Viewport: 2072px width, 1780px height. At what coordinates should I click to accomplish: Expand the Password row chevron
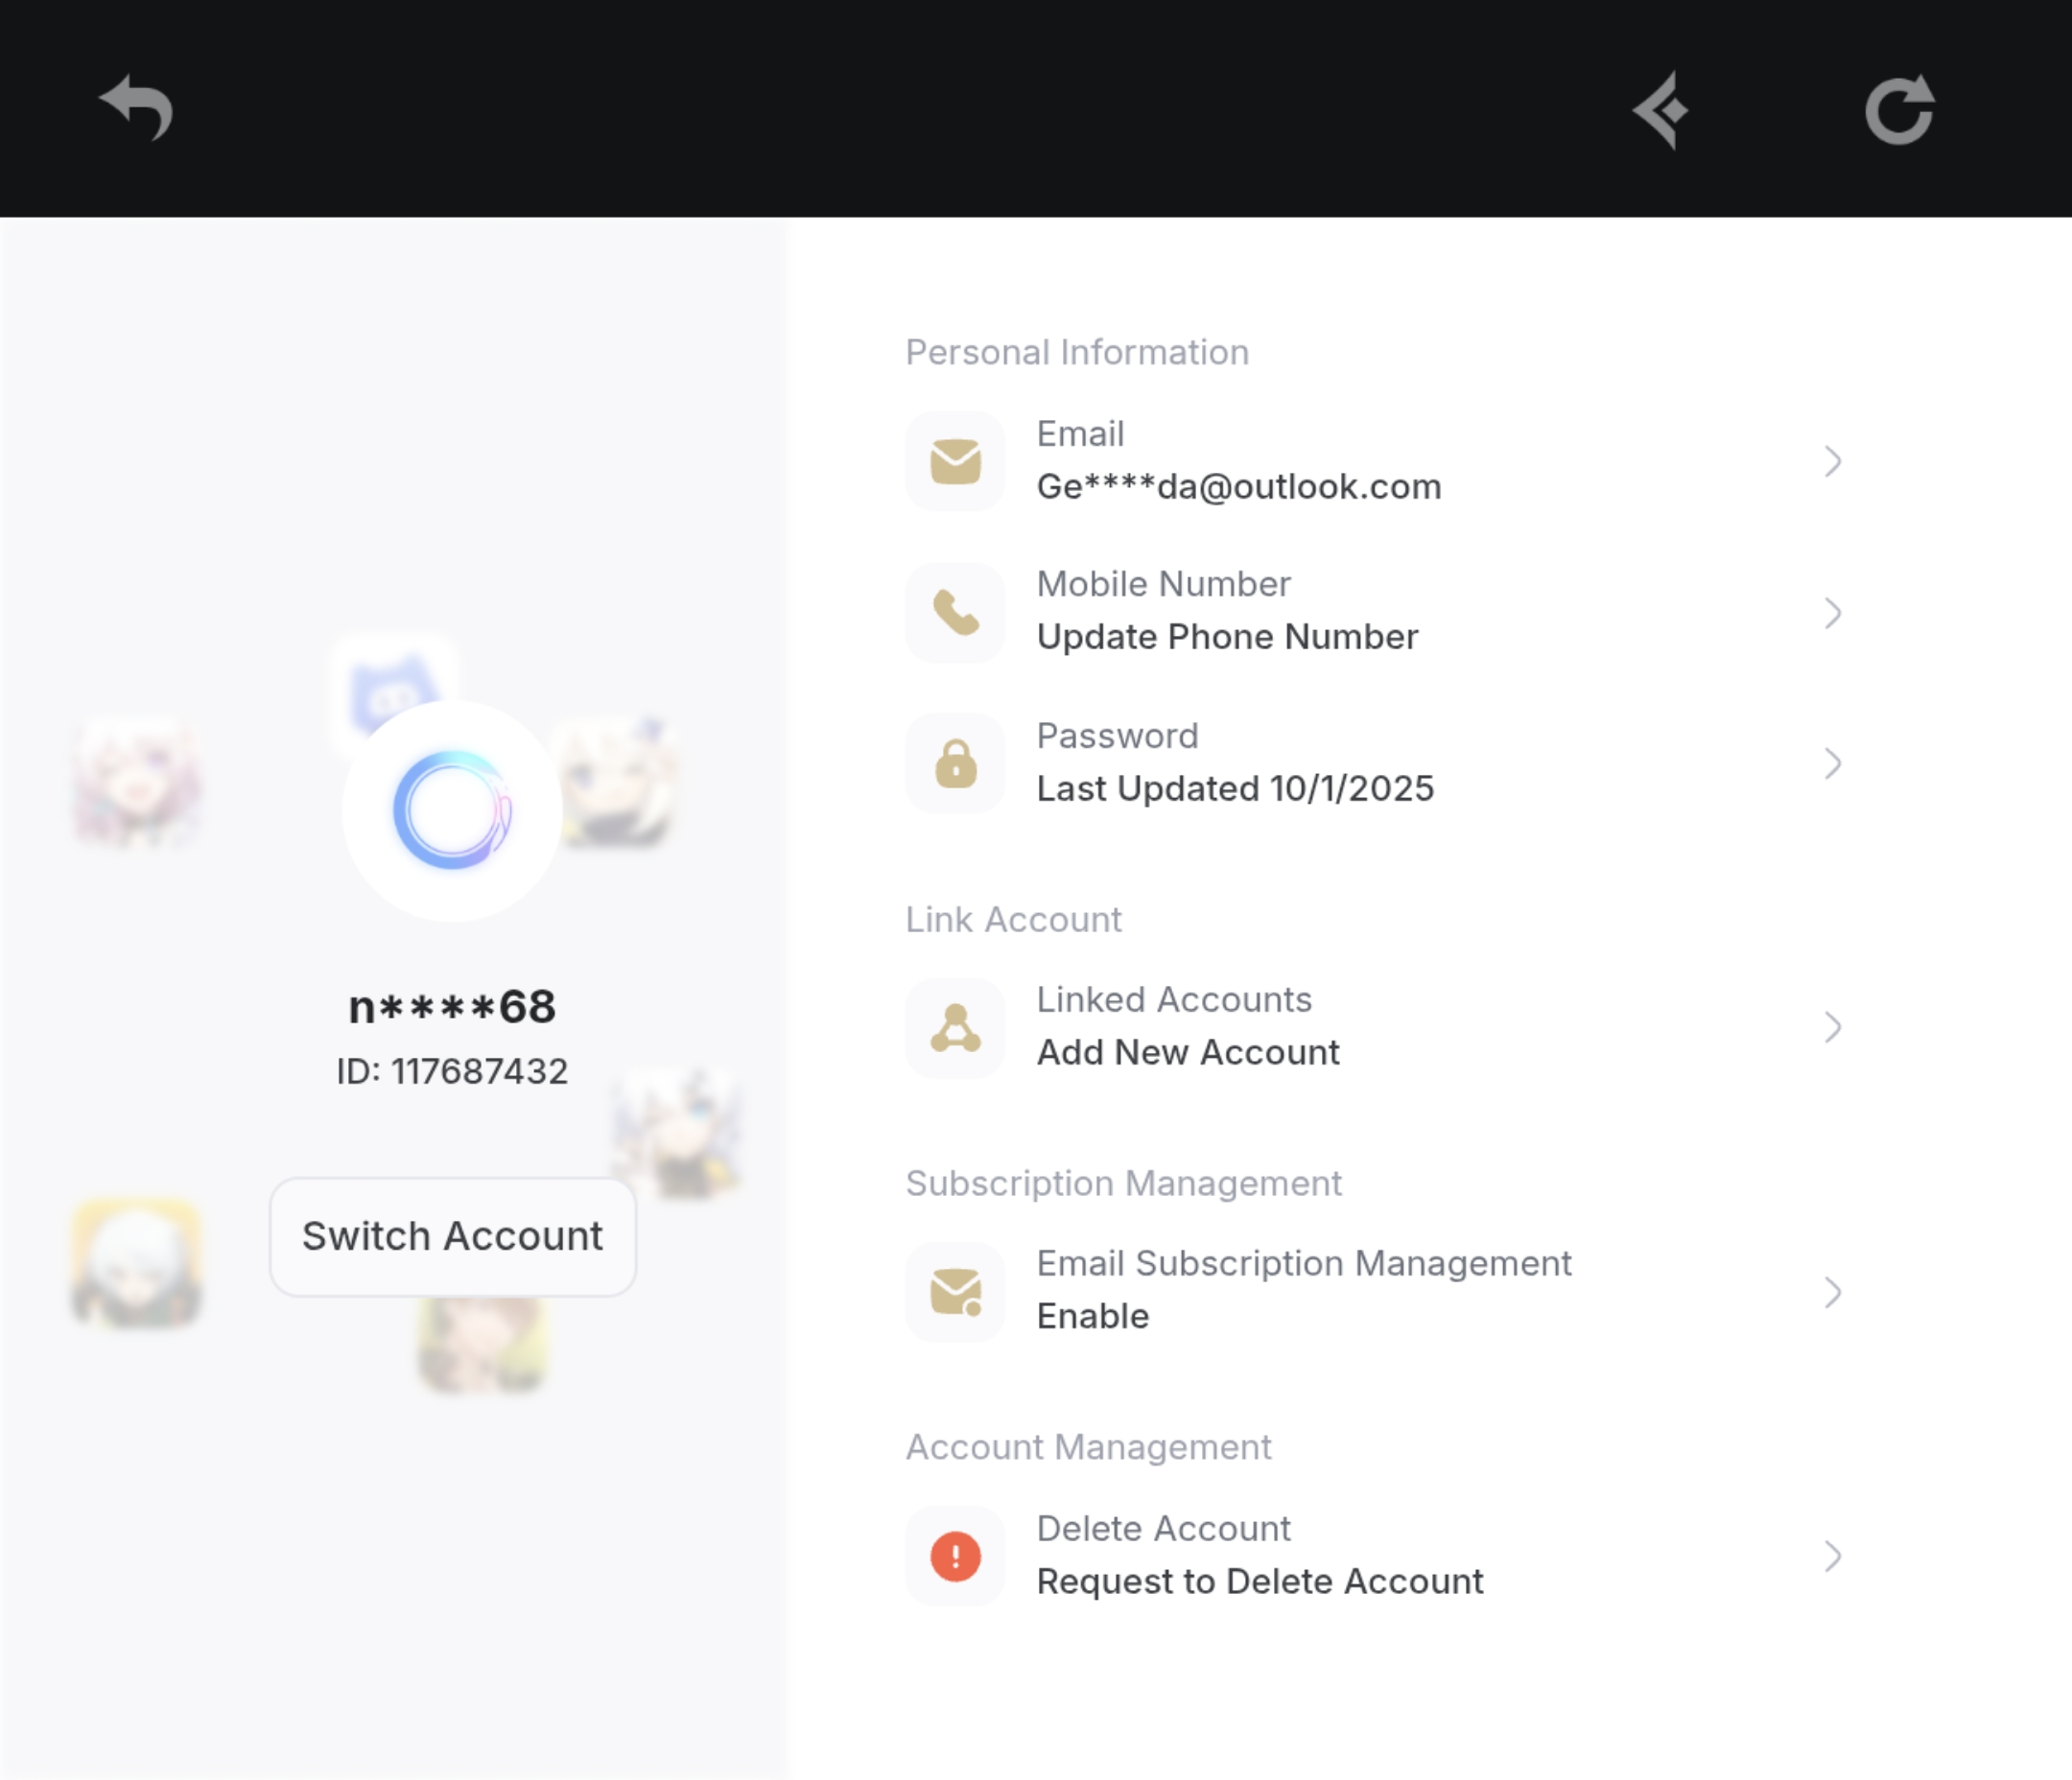coord(1832,764)
